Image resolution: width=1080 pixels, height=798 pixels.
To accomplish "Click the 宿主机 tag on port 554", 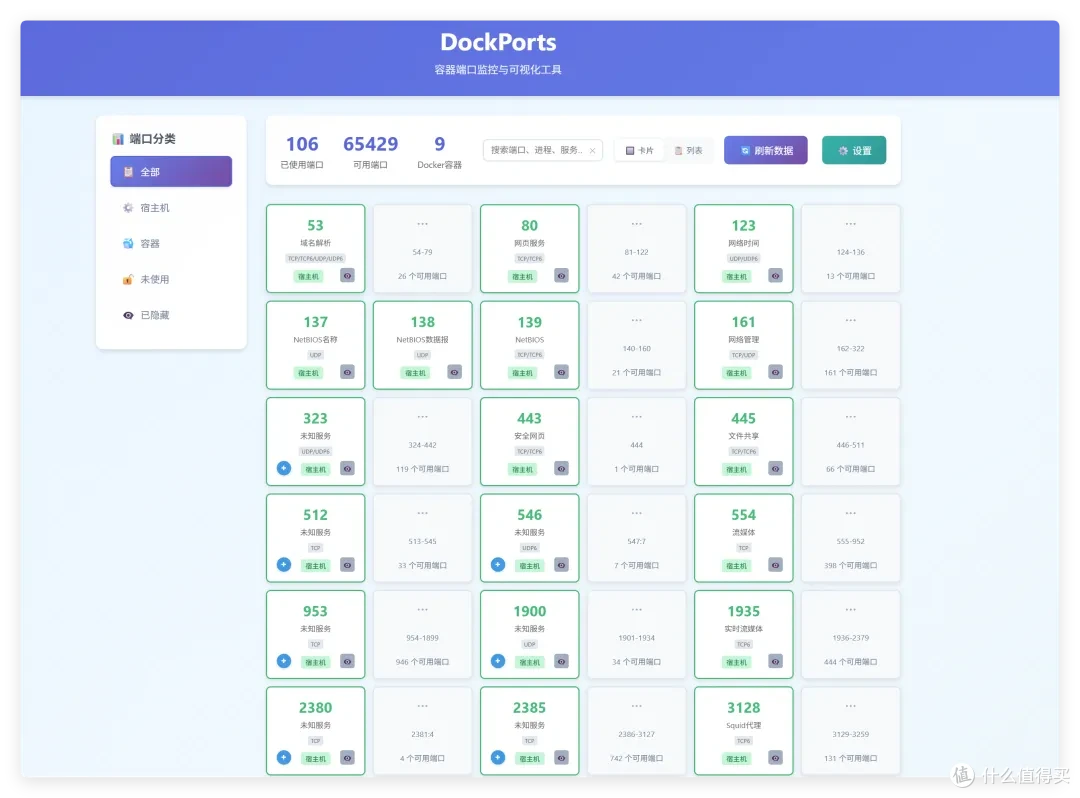I will (736, 566).
